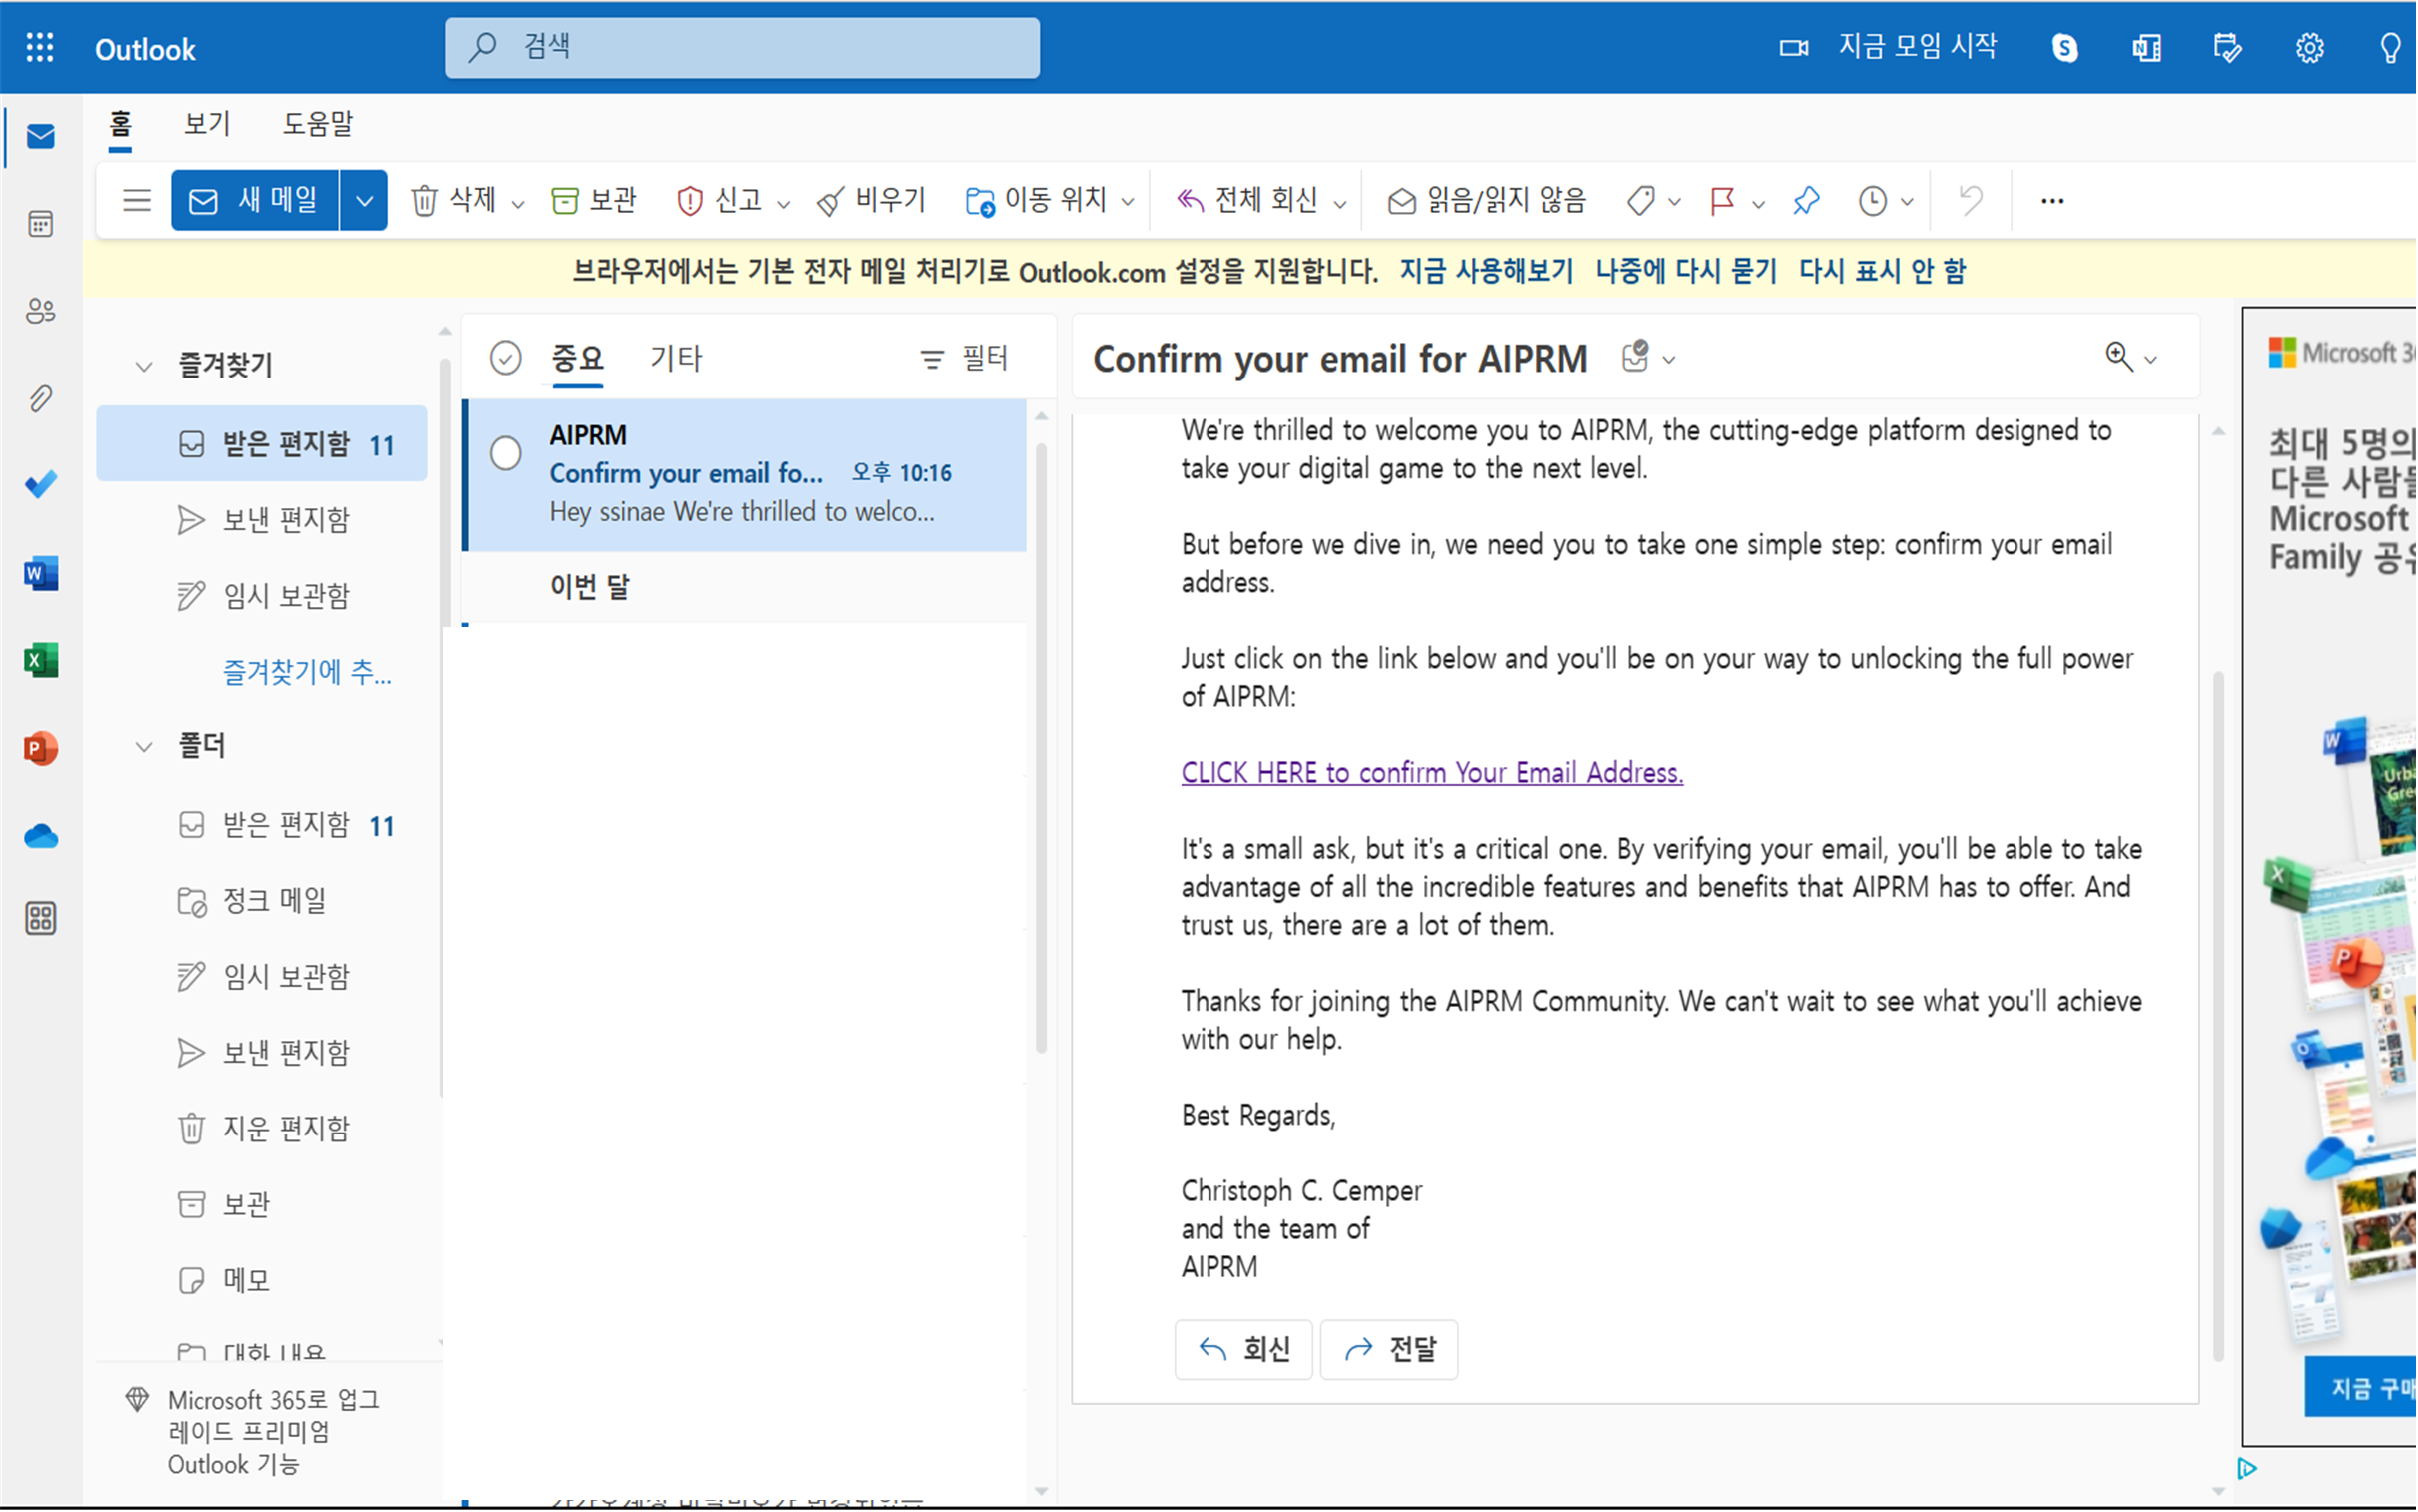Expand the Report dropdown arrow
The width and height of the screenshot is (2418, 1512).
point(784,203)
